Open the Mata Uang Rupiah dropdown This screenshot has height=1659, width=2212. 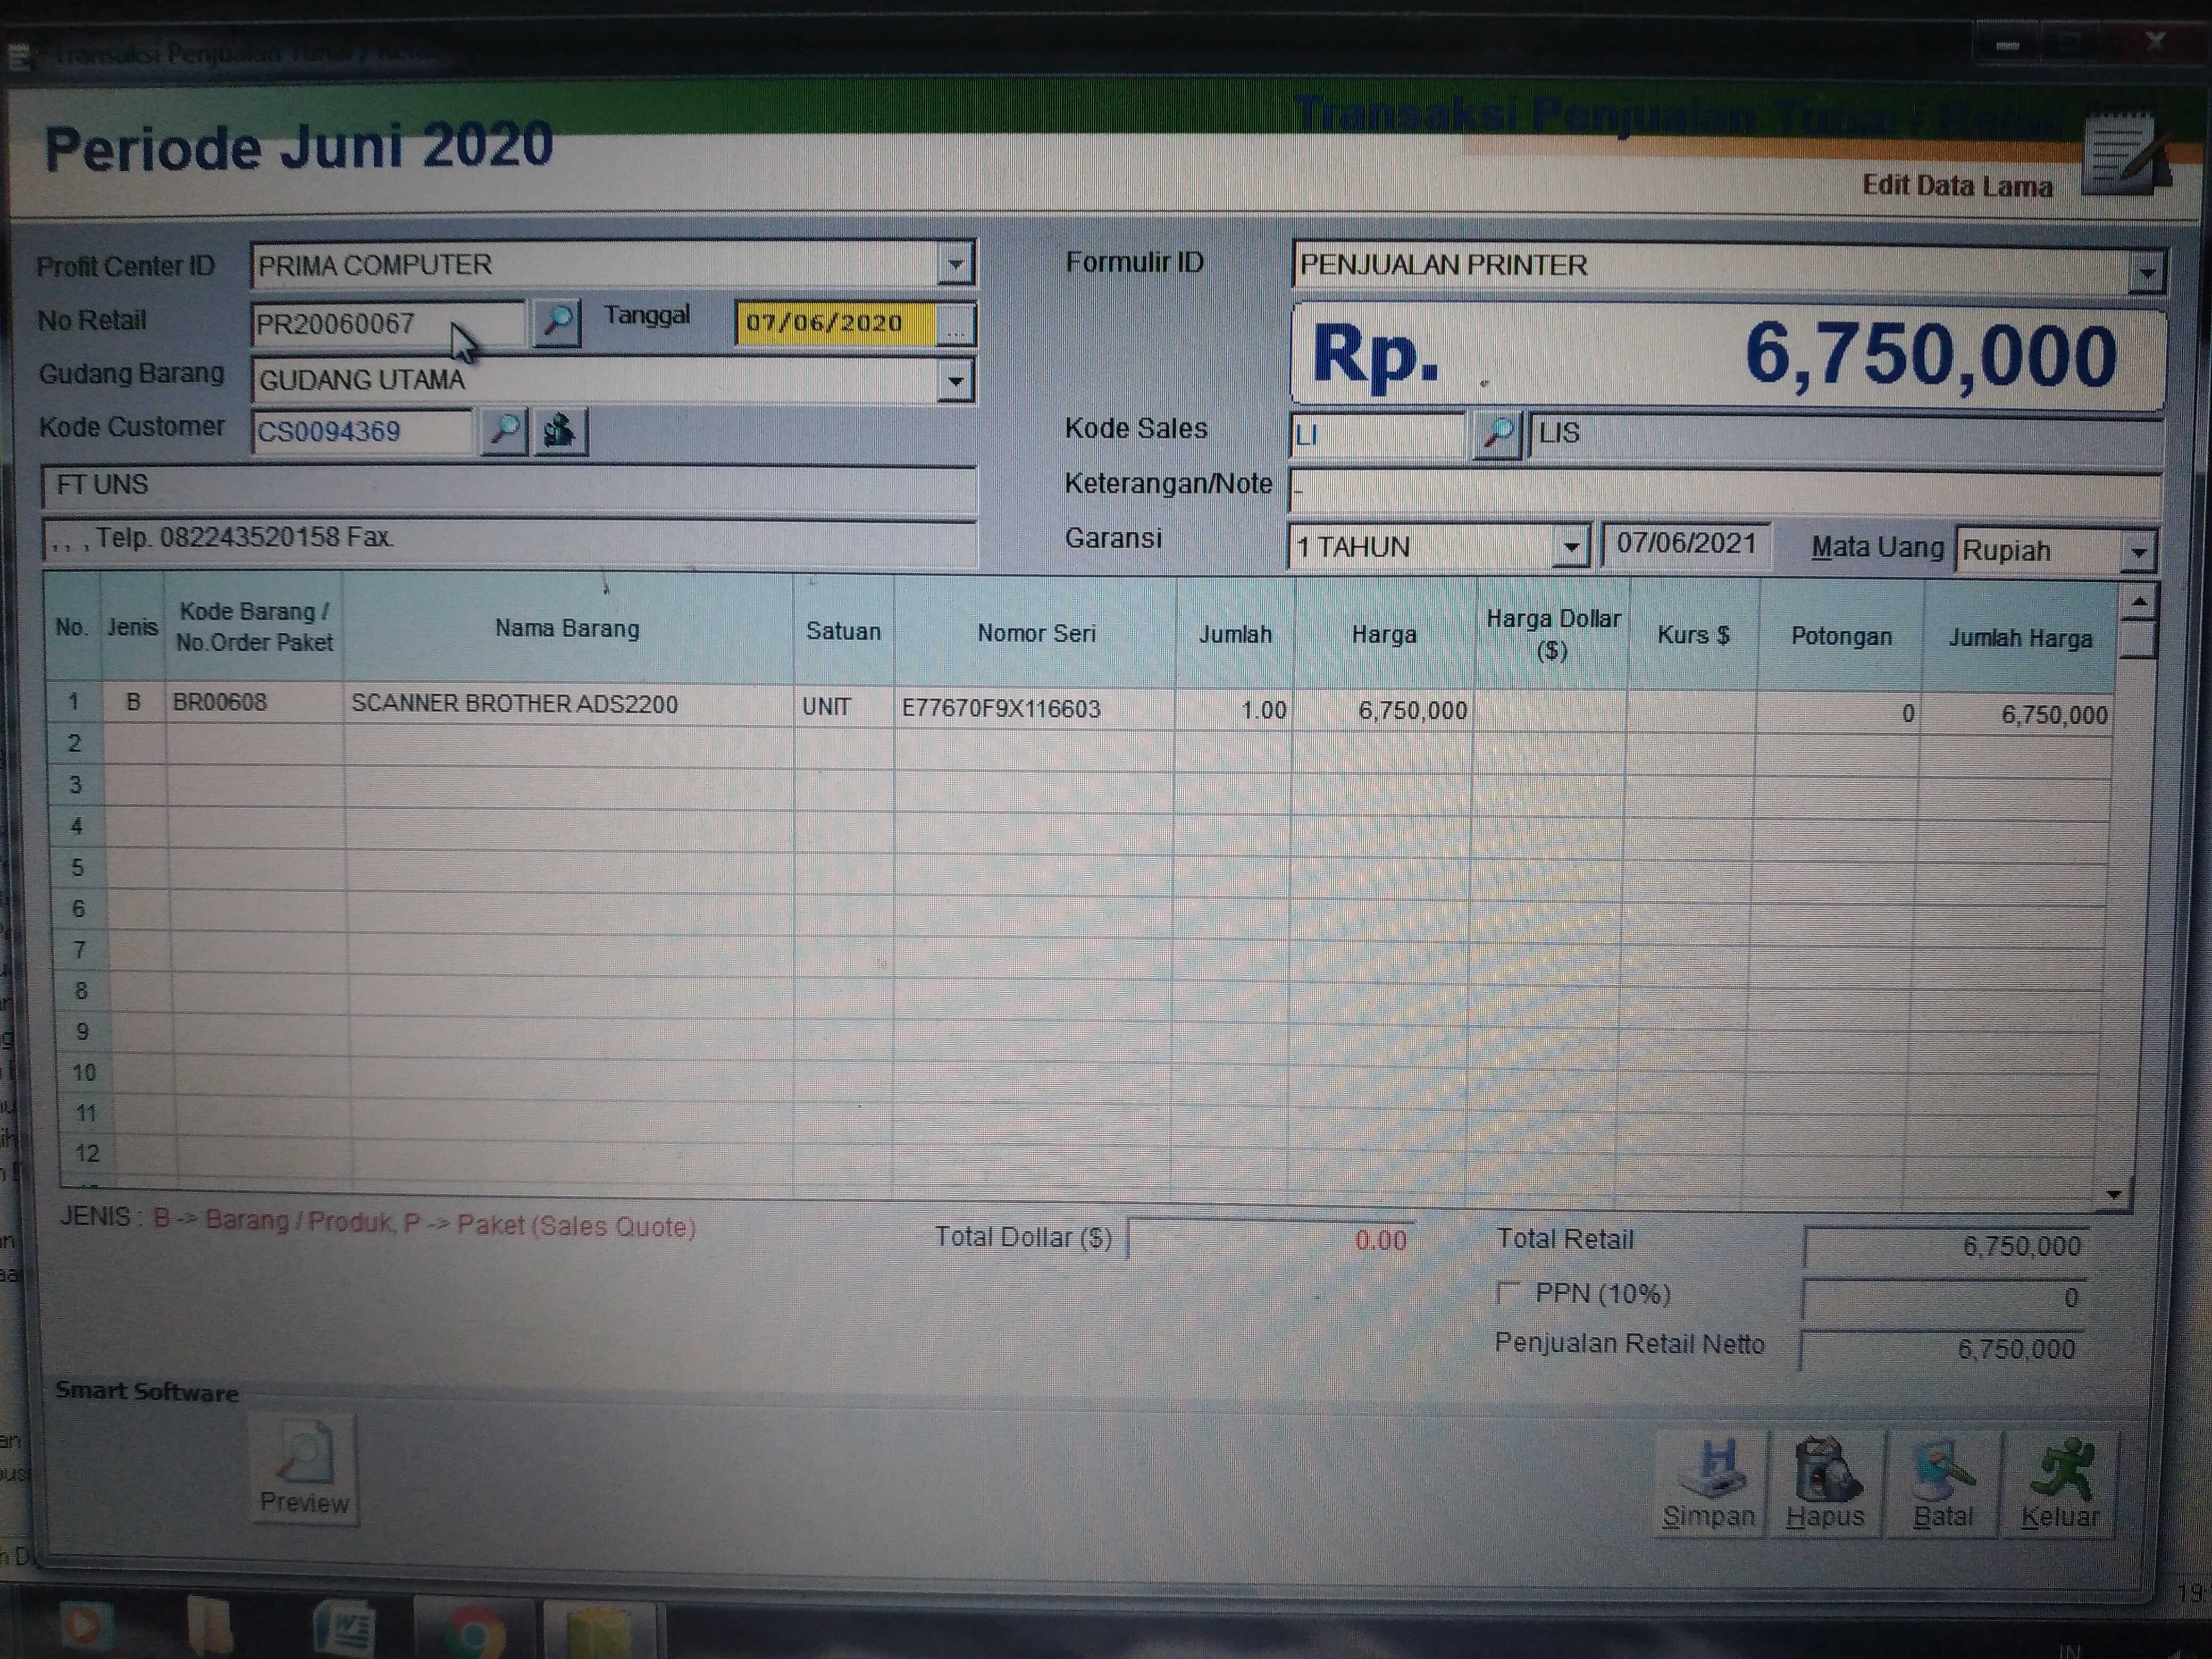click(x=2138, y=551)
